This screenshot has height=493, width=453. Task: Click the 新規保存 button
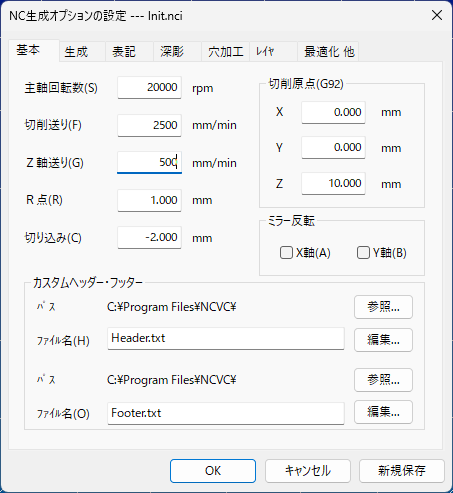[402, 471]
